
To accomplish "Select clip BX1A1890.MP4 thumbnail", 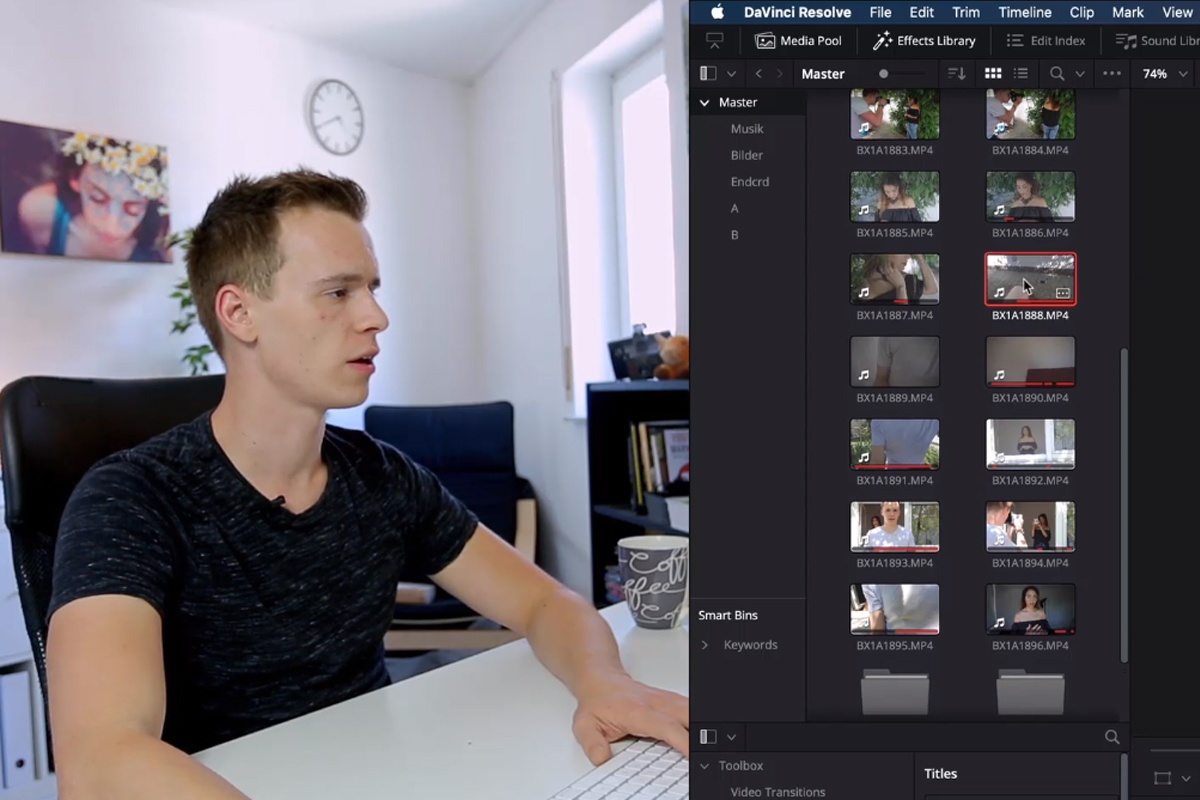I will [x=1031, y=361].
